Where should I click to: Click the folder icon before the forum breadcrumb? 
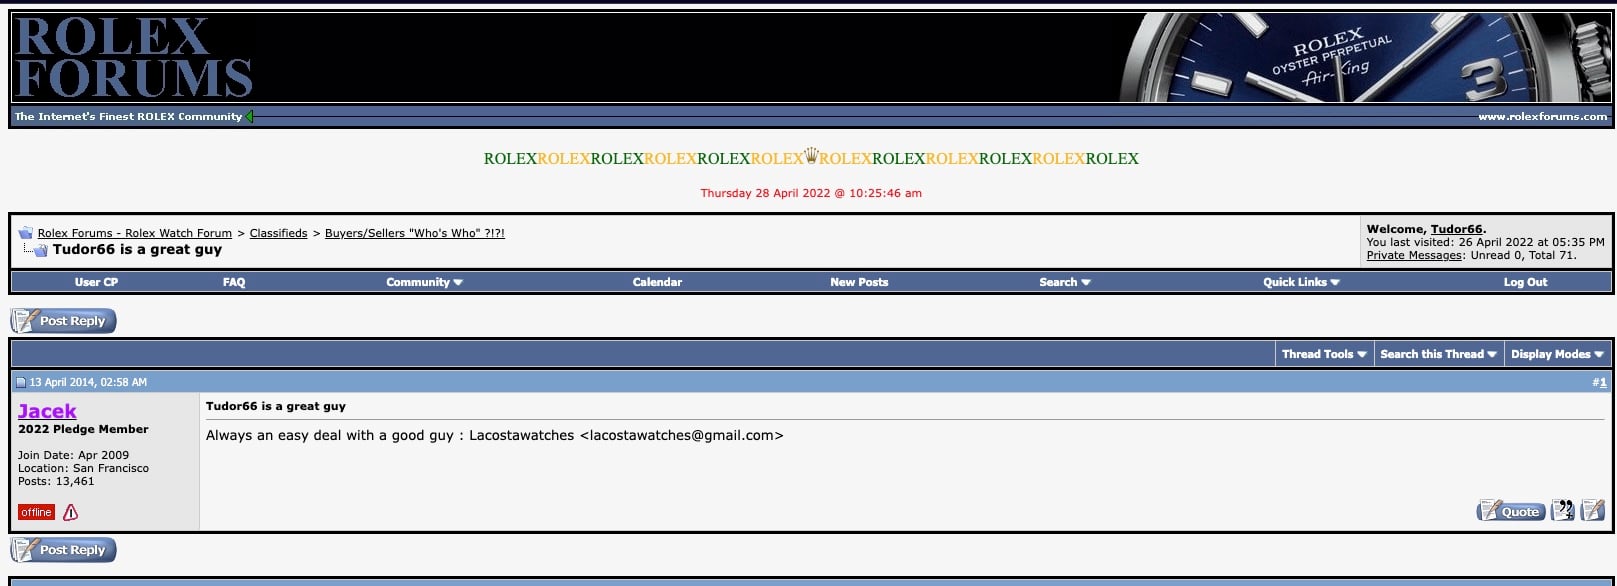(x=25, y=233)
